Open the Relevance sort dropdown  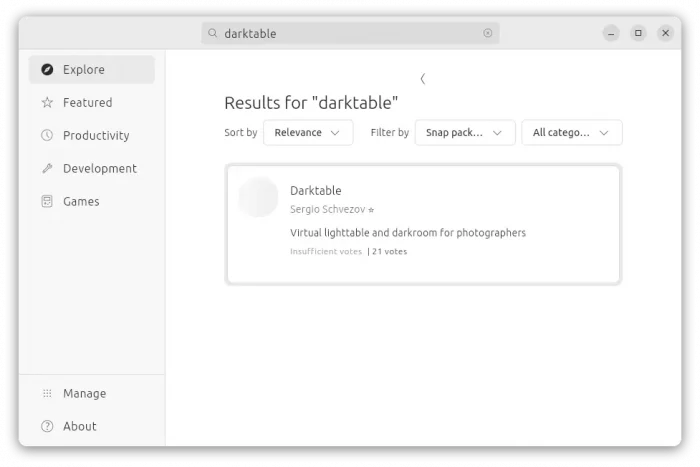(308, 133)
